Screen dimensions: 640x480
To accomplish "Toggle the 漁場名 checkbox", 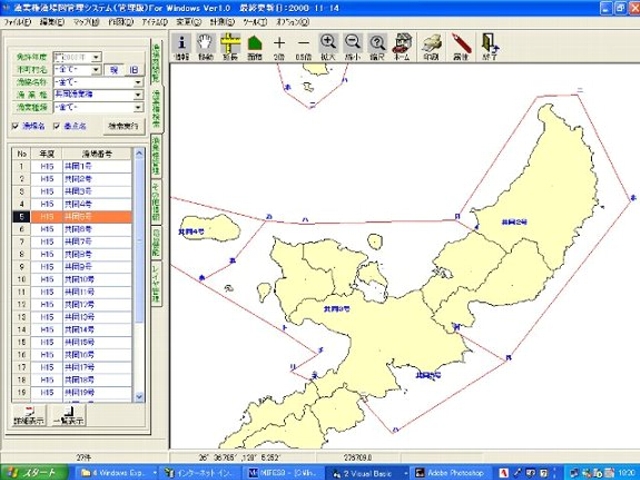I will pyautogui.click(x=15, y=126).
